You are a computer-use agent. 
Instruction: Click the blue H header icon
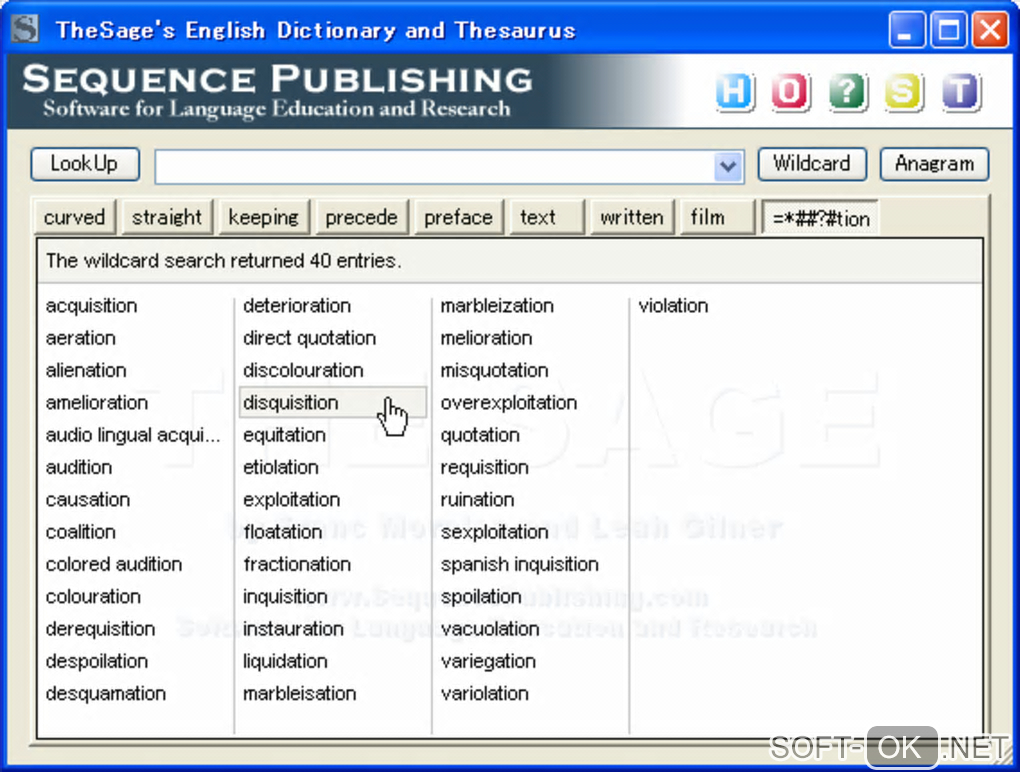734,91
